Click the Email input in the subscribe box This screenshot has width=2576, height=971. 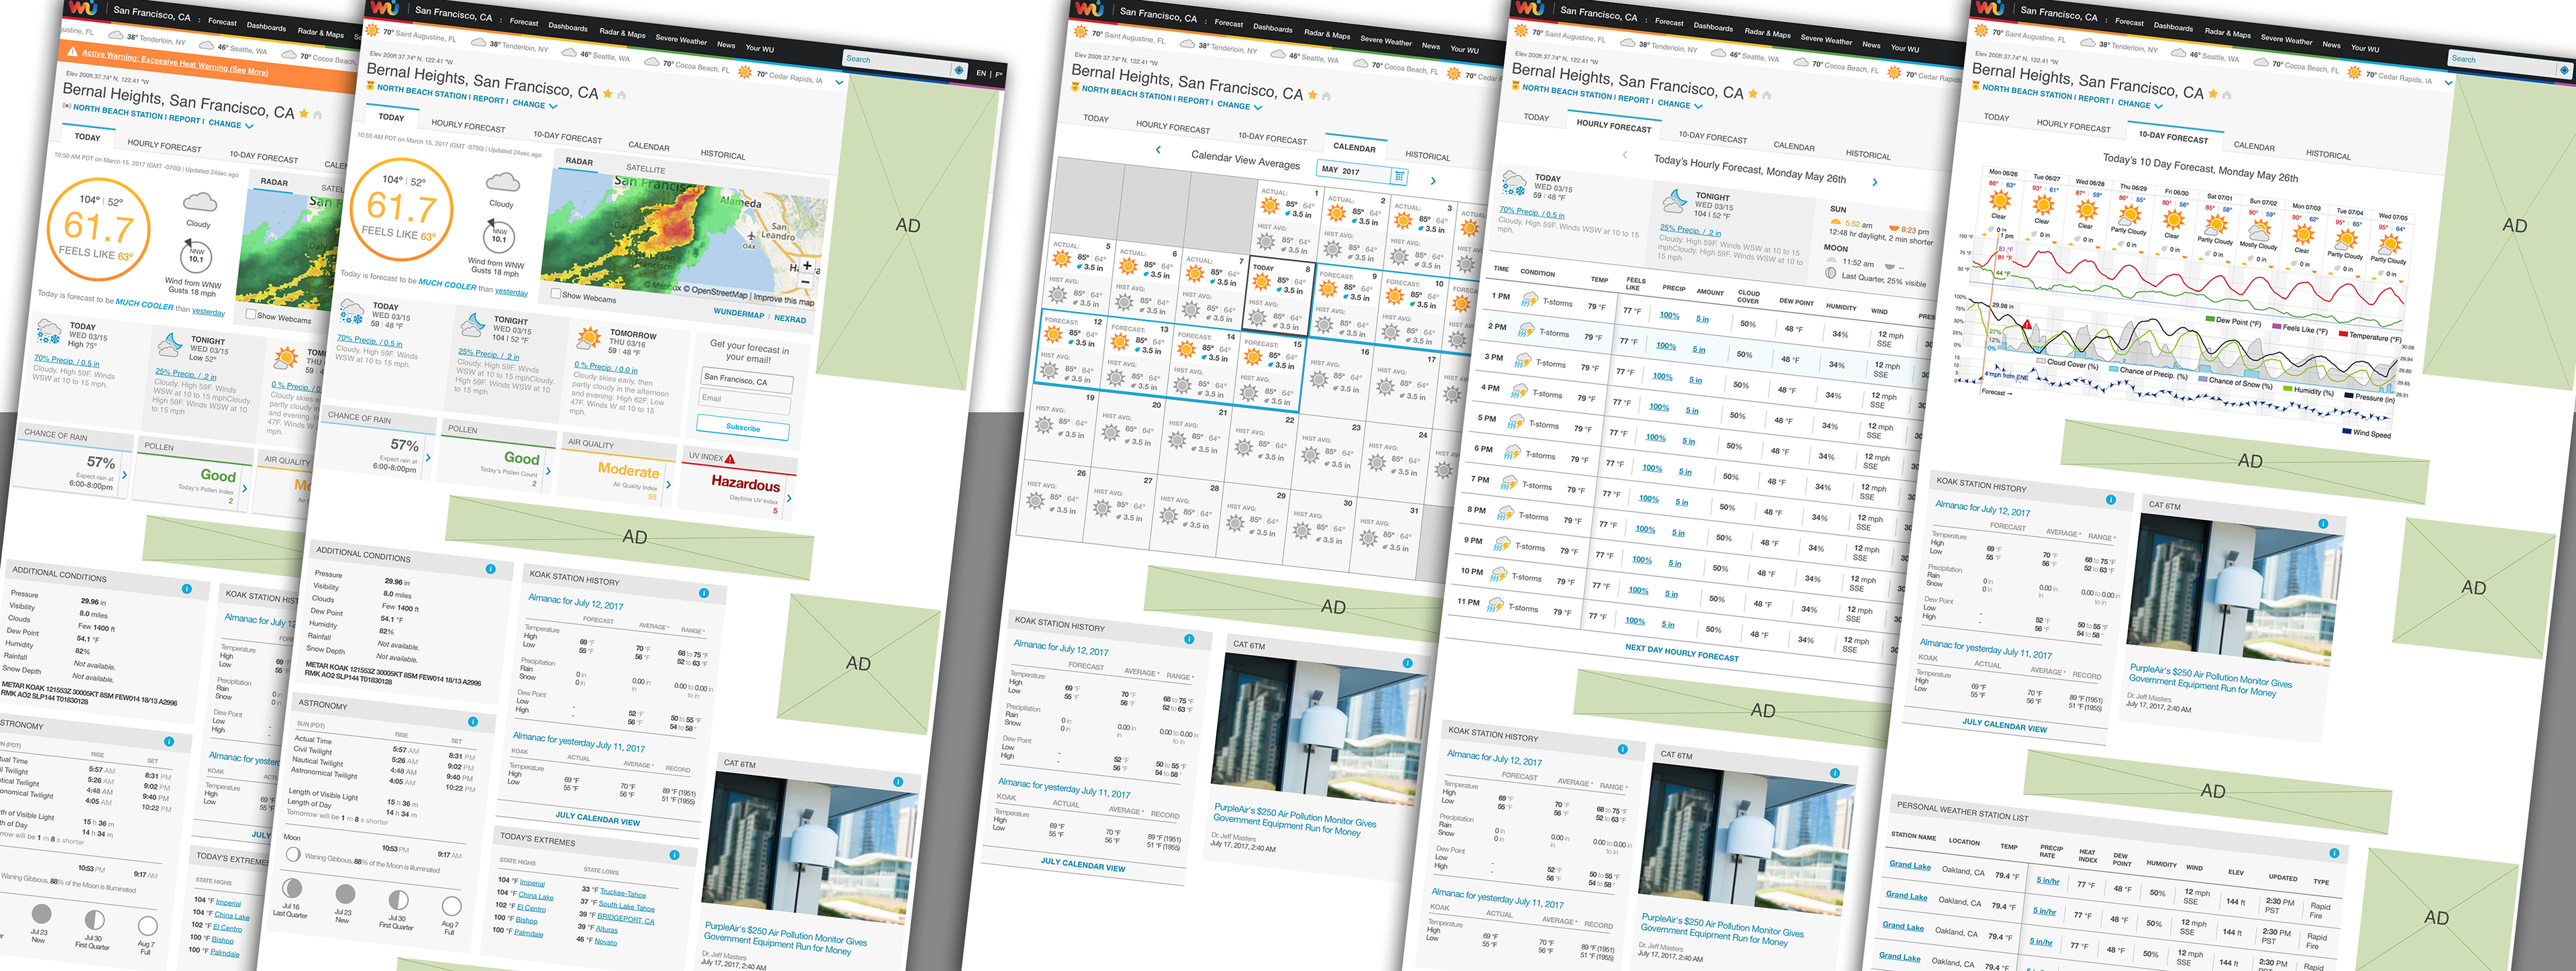point(744,402)
